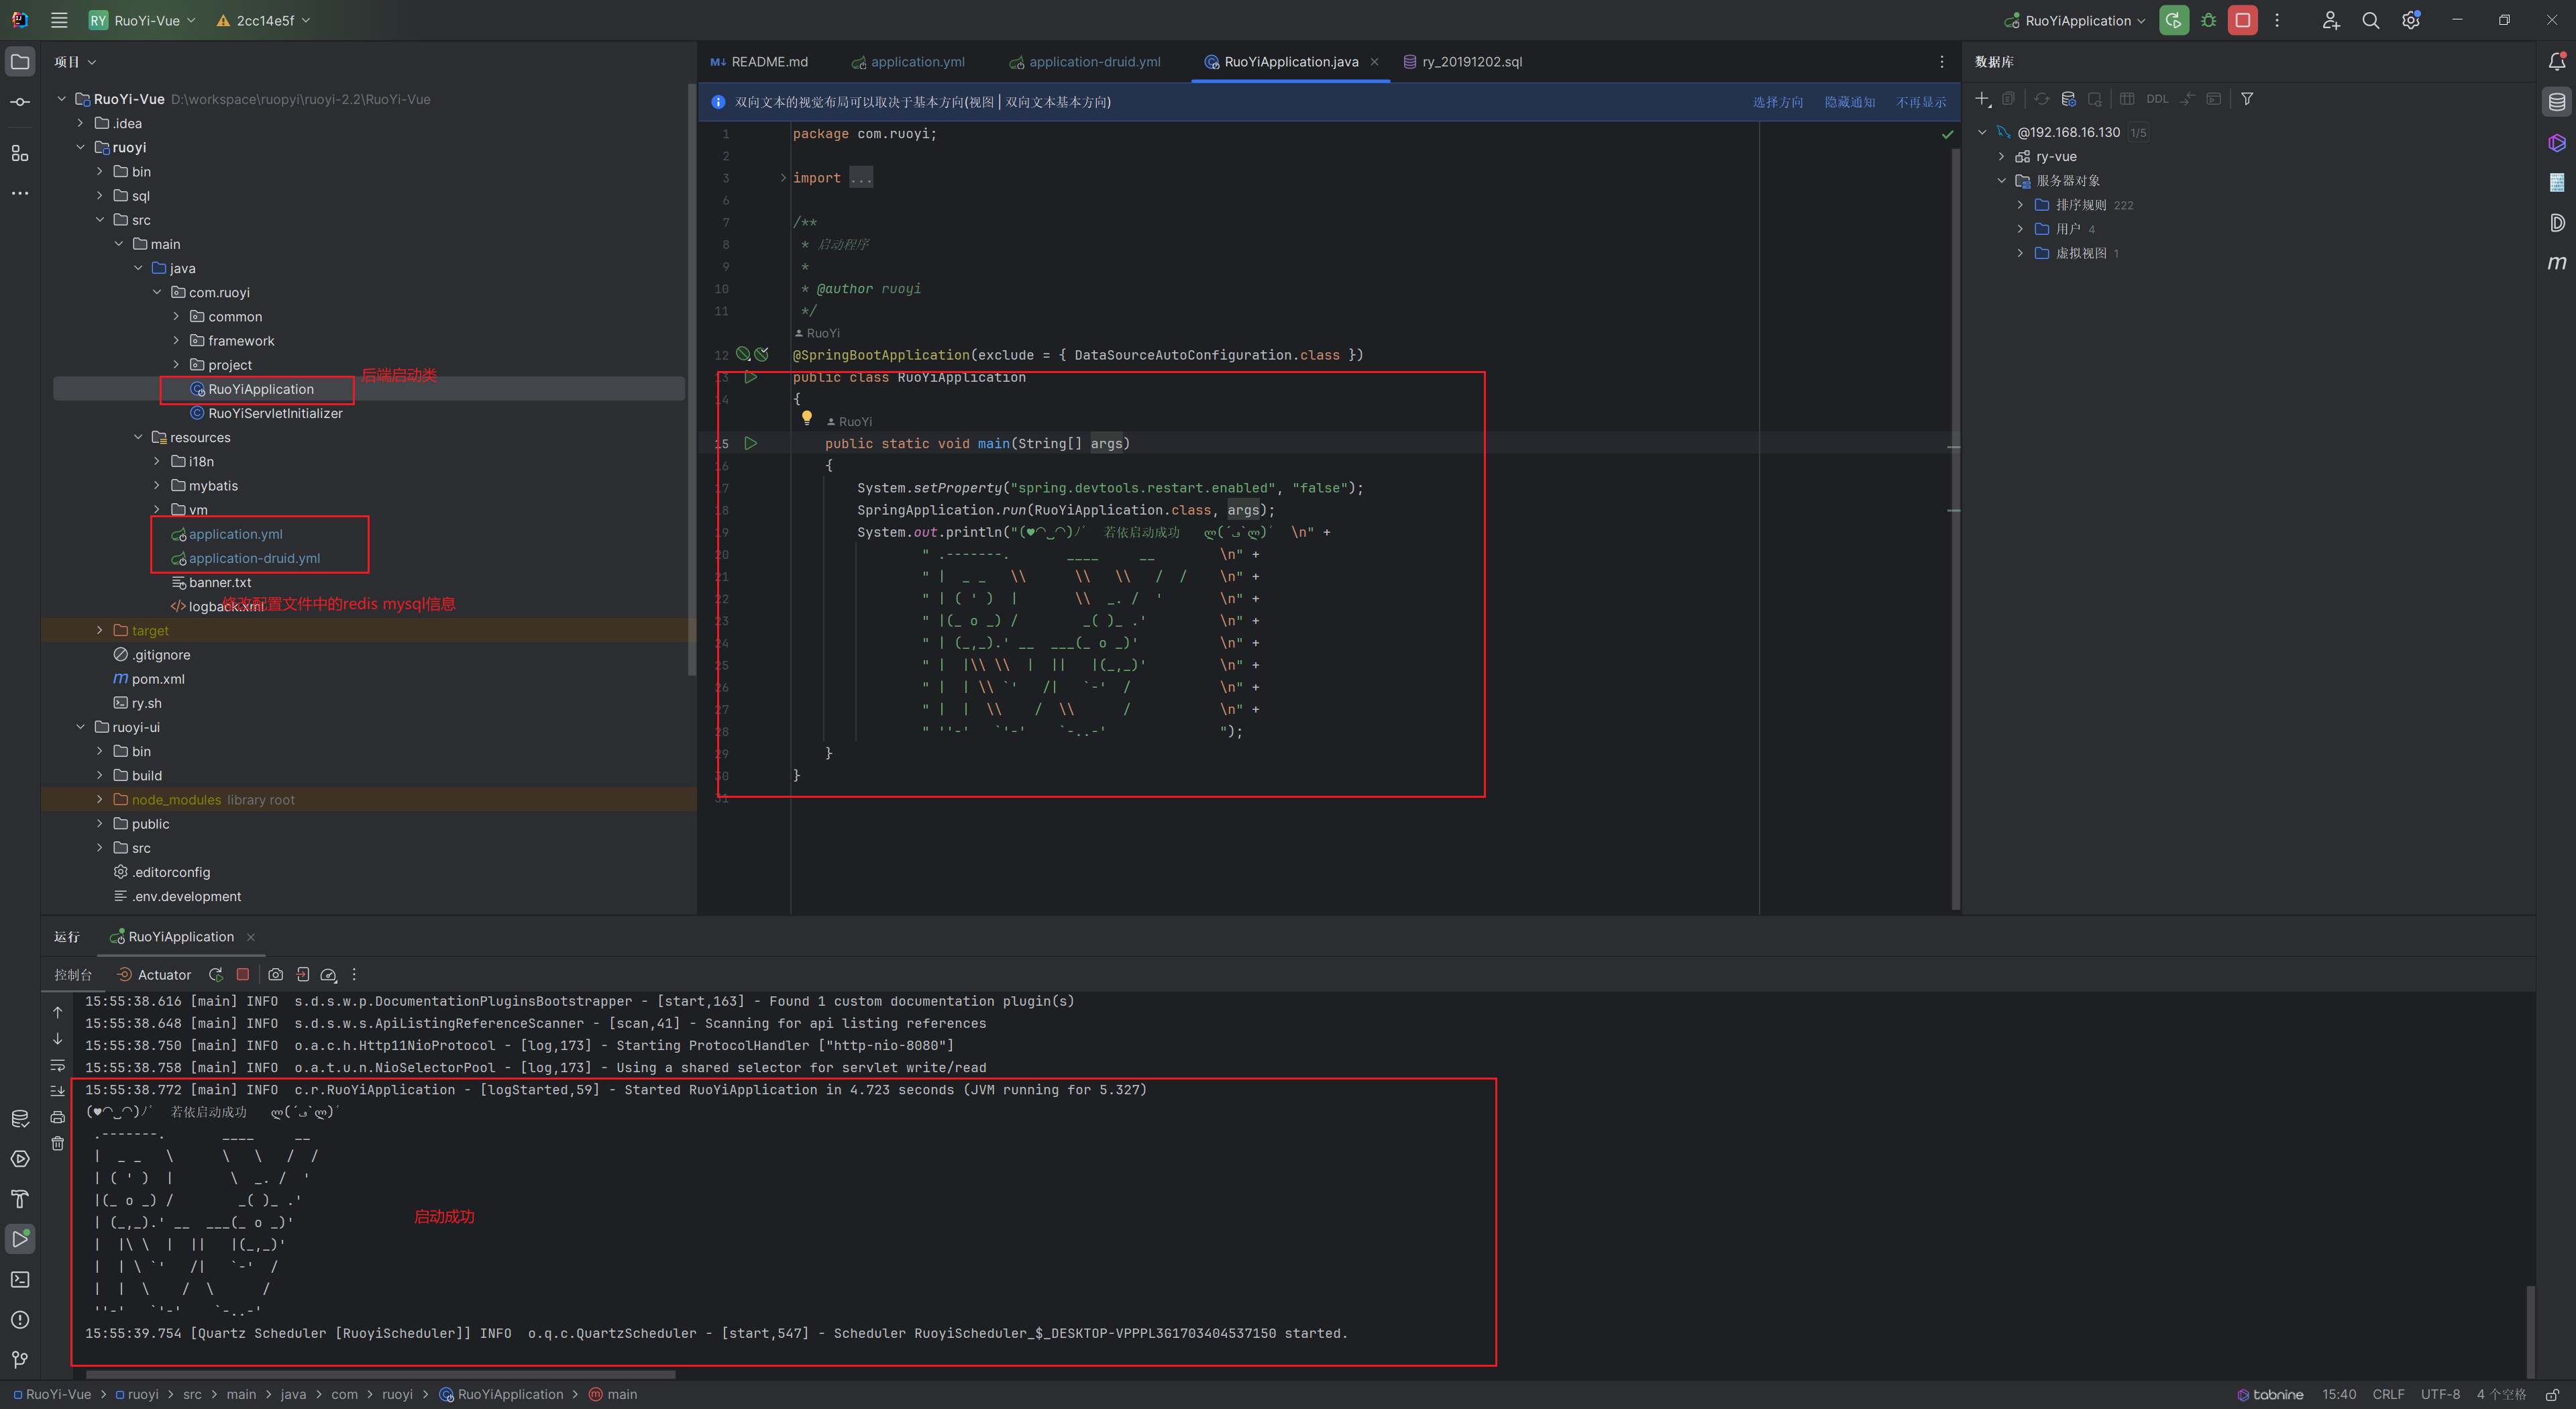Screen dimensions: 2576x1409
Task: Select RuoYiServletInitializer class in tree
Action: [x=275, y=413]
